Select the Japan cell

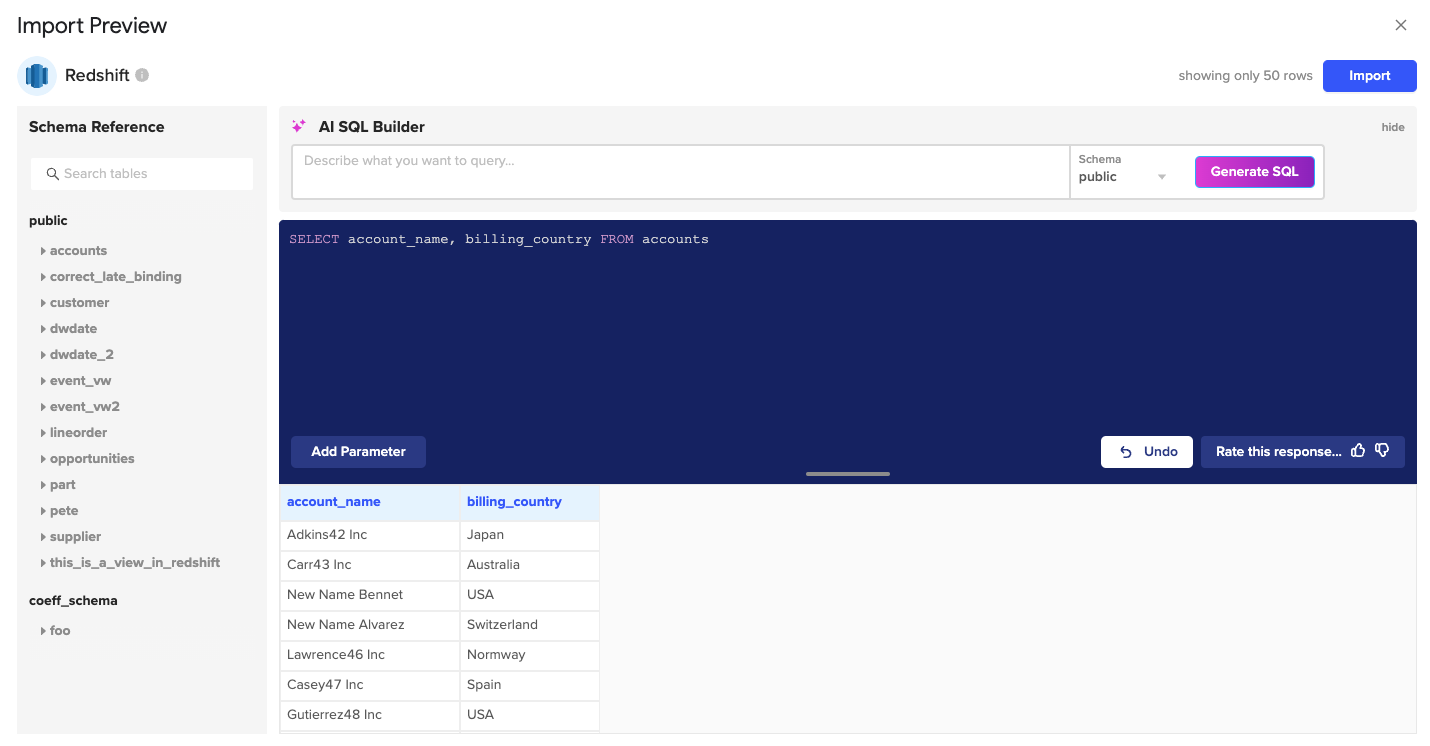coord(530,535)
